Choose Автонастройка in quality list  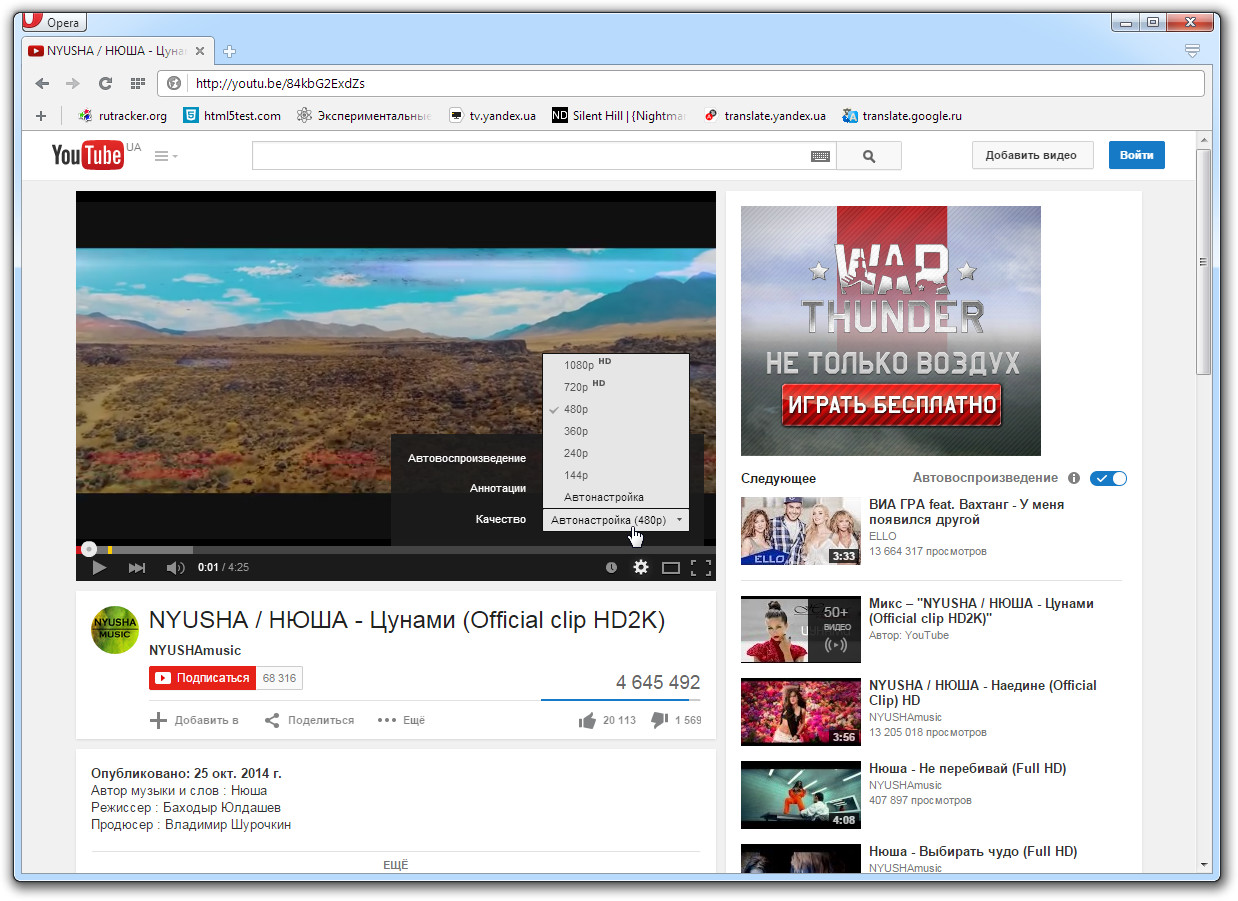(616, 497)
